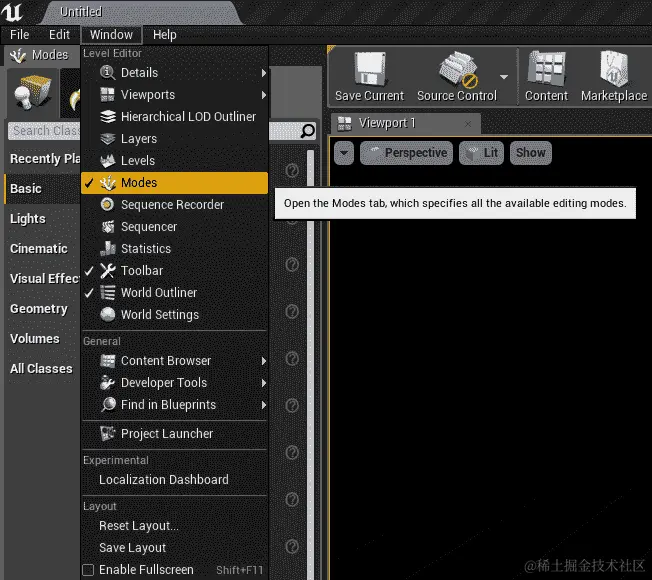652x580 pixels.
Task: Toggle the Modes panel entry off
Action: (174, 183)
